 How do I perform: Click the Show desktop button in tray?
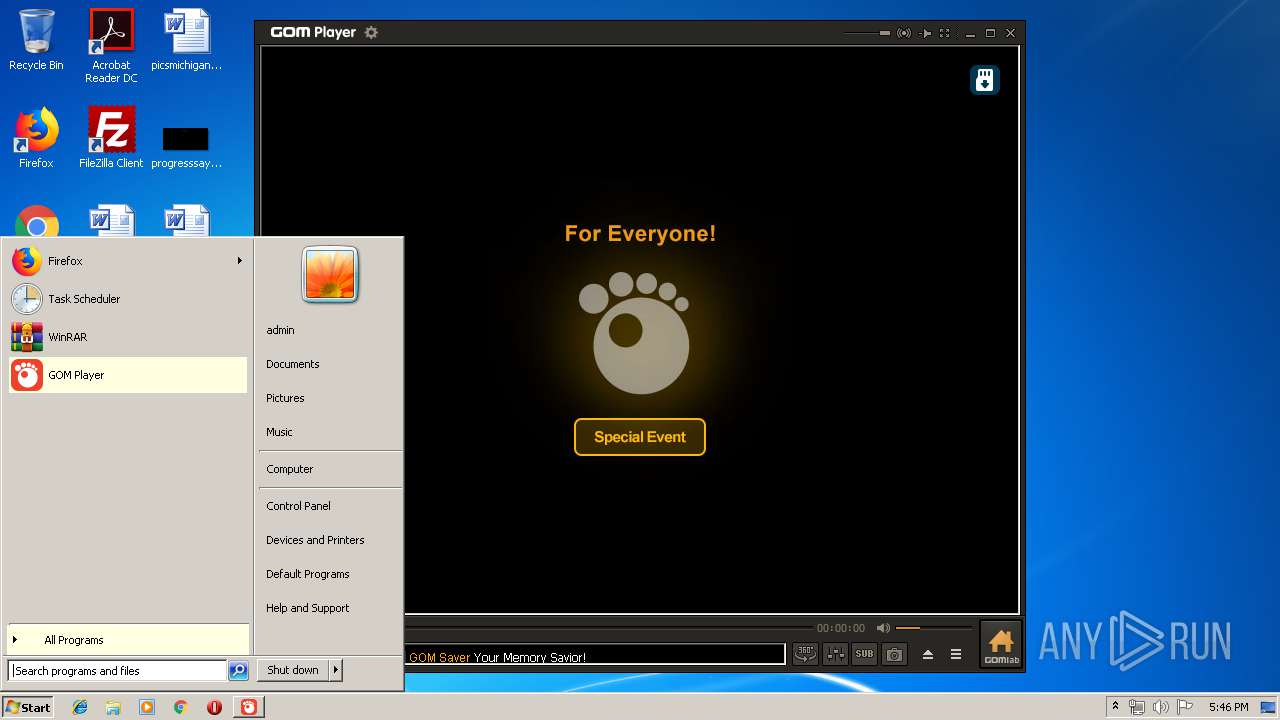pyautogui.click(x=1270, y=707)
